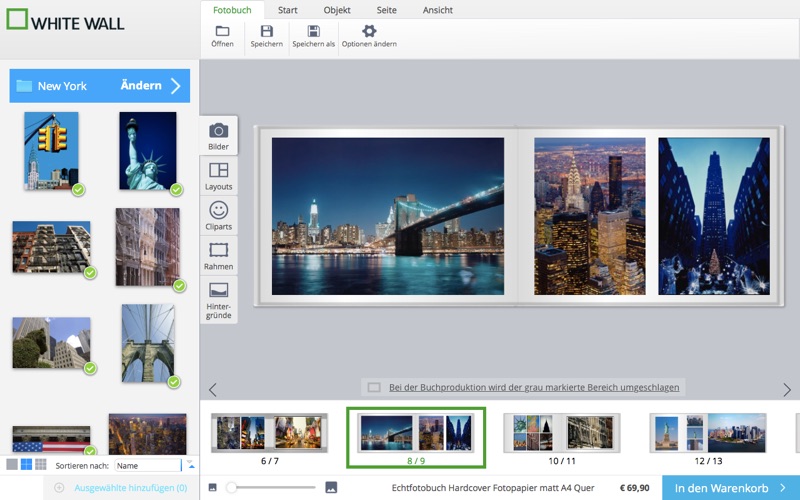This screenshot has width=800, height=500.
Task: Switch to the Seite tab
Action: [386, 10]
